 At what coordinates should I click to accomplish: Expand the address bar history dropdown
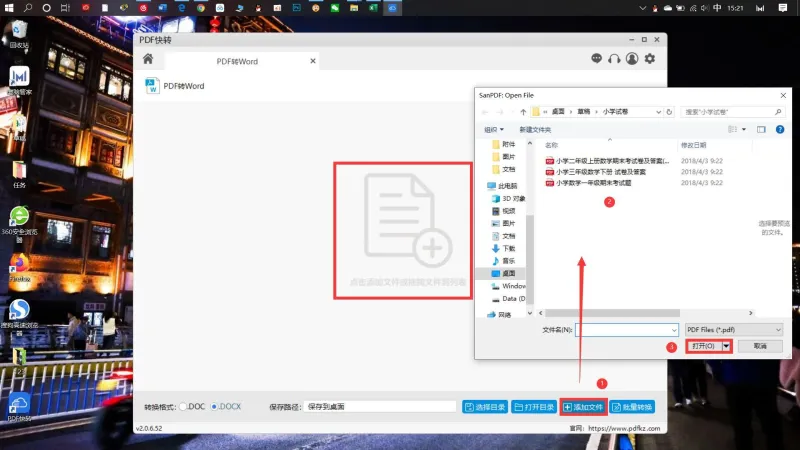(x=658, y=112)
